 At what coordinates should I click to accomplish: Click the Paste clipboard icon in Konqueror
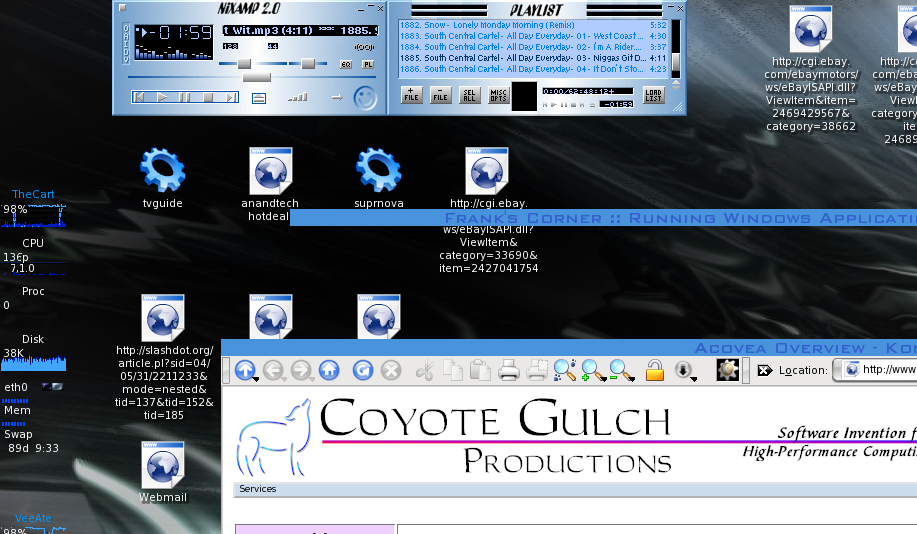[480, 370]
